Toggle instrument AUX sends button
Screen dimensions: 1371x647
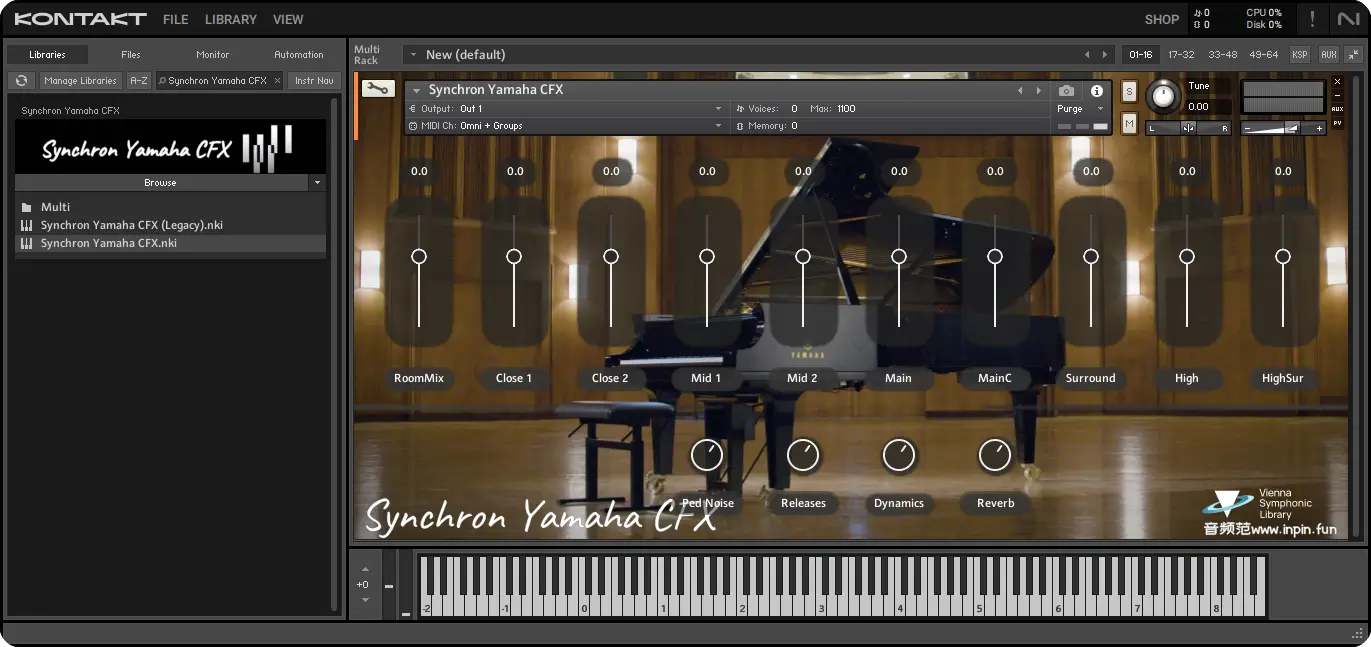tap(1338, 109)
